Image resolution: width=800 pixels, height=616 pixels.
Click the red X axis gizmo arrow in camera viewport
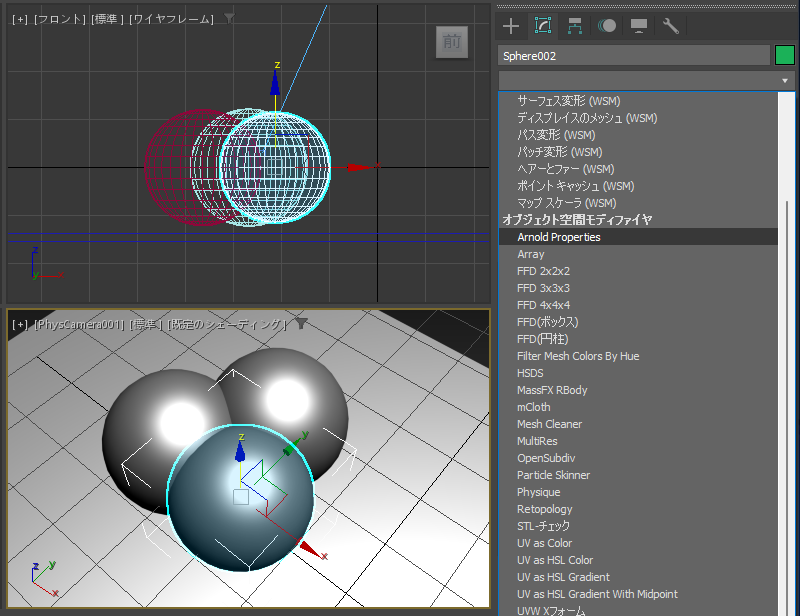coord(310,550)
